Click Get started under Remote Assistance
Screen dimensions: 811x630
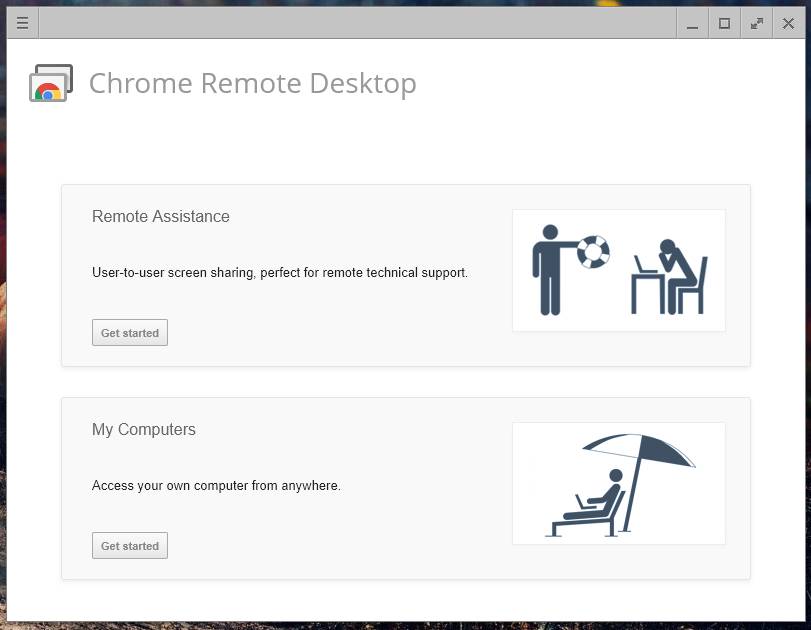click(130, 333)
